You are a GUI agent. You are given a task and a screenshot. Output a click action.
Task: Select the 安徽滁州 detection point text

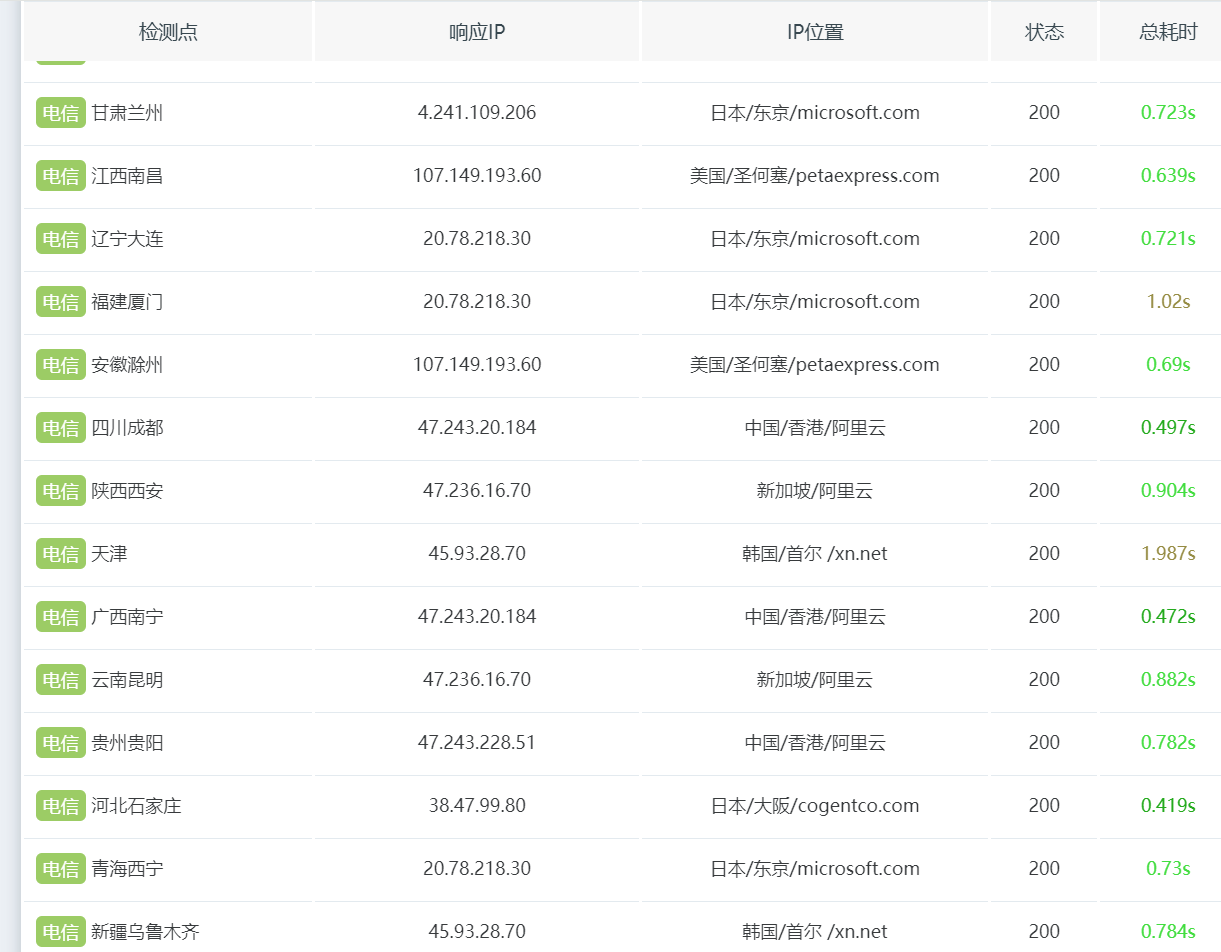[x=127, y=365]
